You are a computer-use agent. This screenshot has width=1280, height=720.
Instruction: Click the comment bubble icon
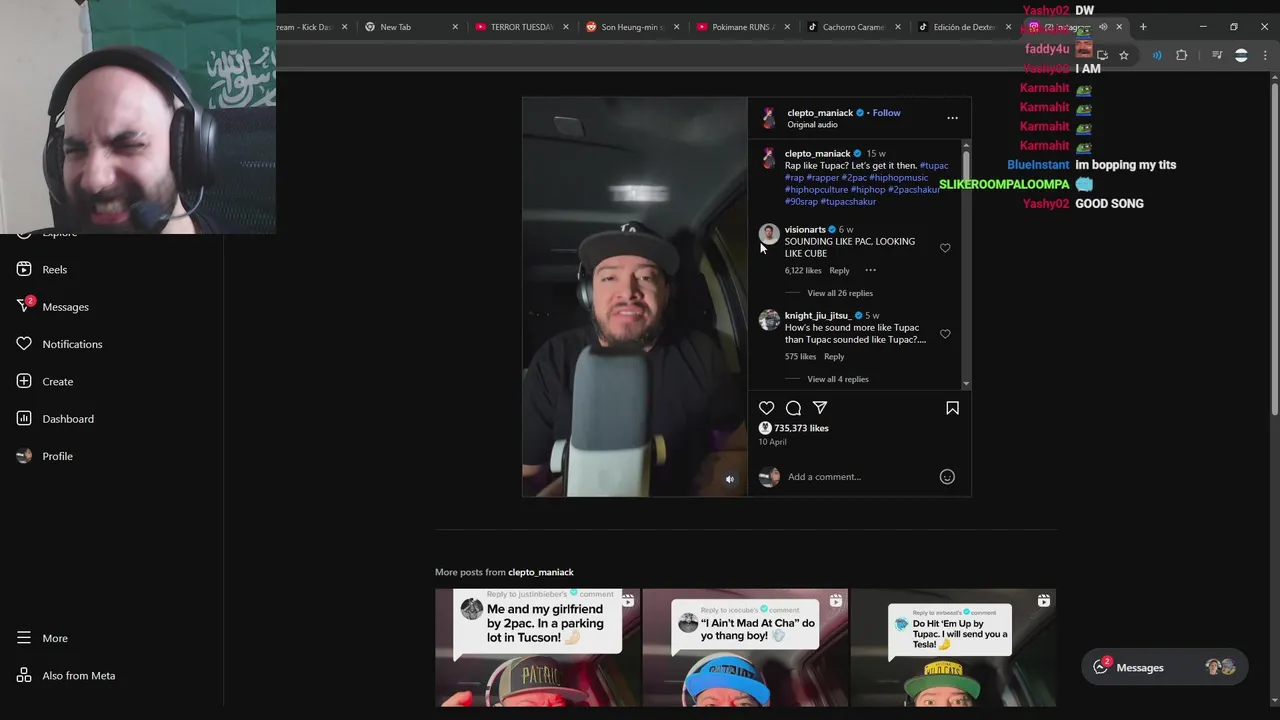[x=793, y=408]
